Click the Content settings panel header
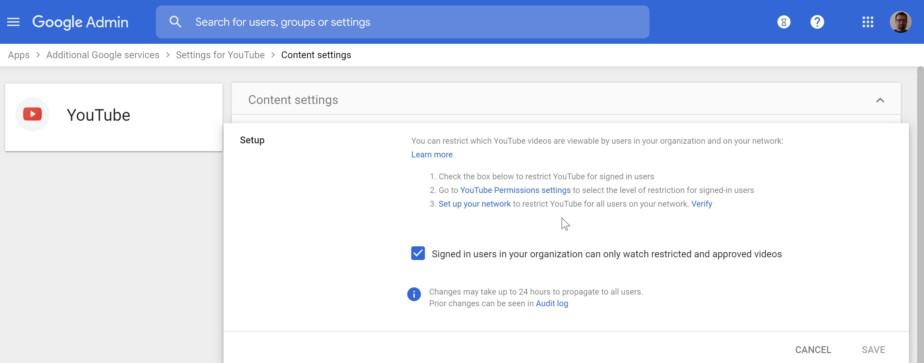 (566, 100)
